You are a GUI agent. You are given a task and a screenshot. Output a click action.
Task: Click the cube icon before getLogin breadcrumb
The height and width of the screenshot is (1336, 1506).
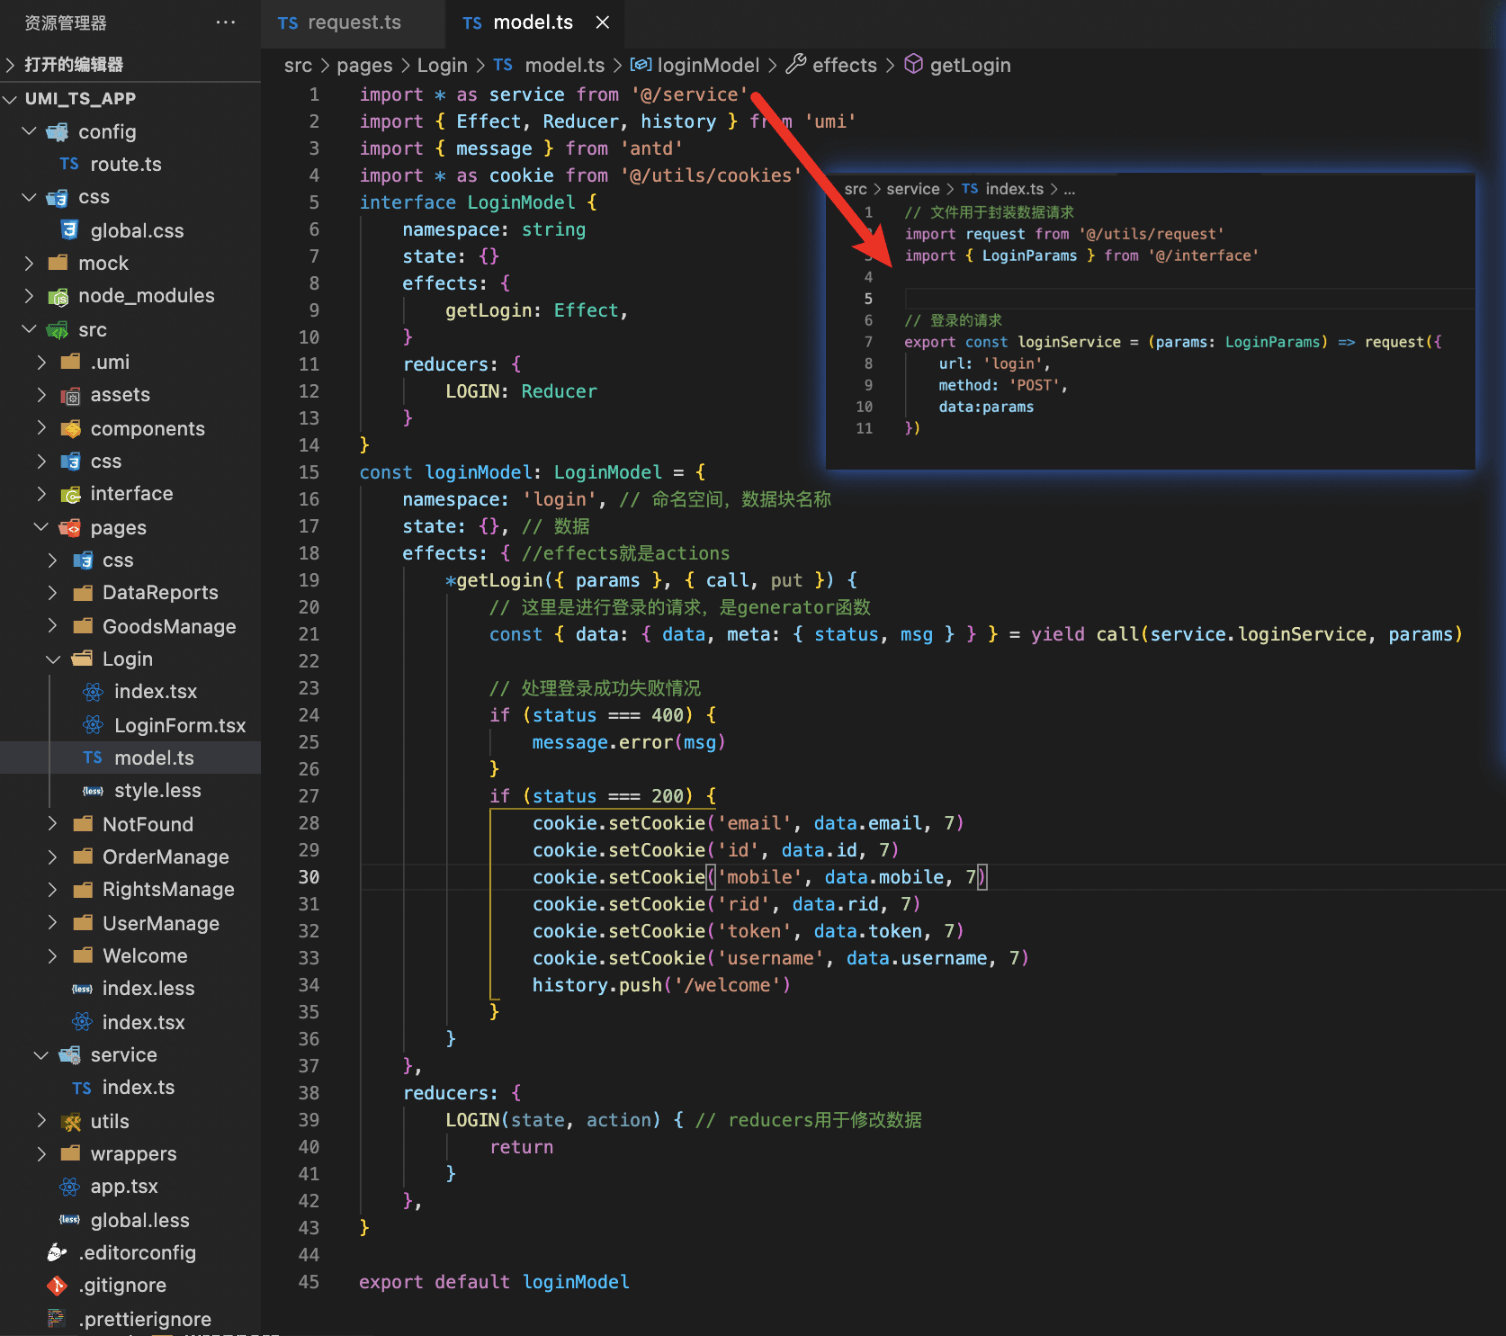point(913,64)
